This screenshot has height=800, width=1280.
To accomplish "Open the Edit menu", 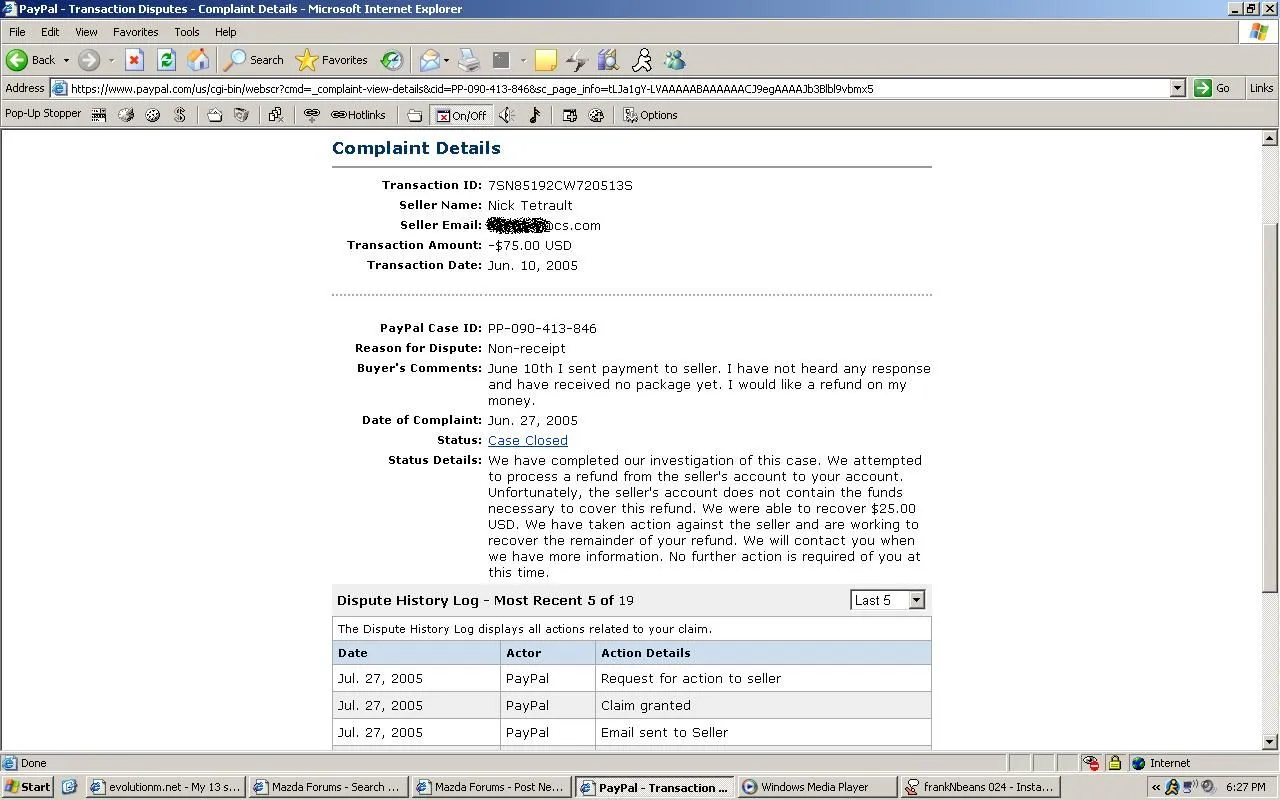I will [50, 32].
